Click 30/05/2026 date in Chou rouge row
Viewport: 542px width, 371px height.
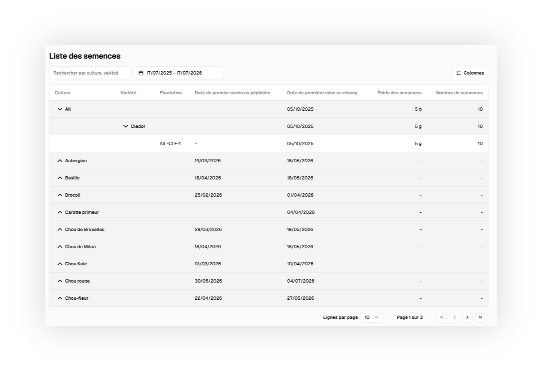click(x=208, y=281)
